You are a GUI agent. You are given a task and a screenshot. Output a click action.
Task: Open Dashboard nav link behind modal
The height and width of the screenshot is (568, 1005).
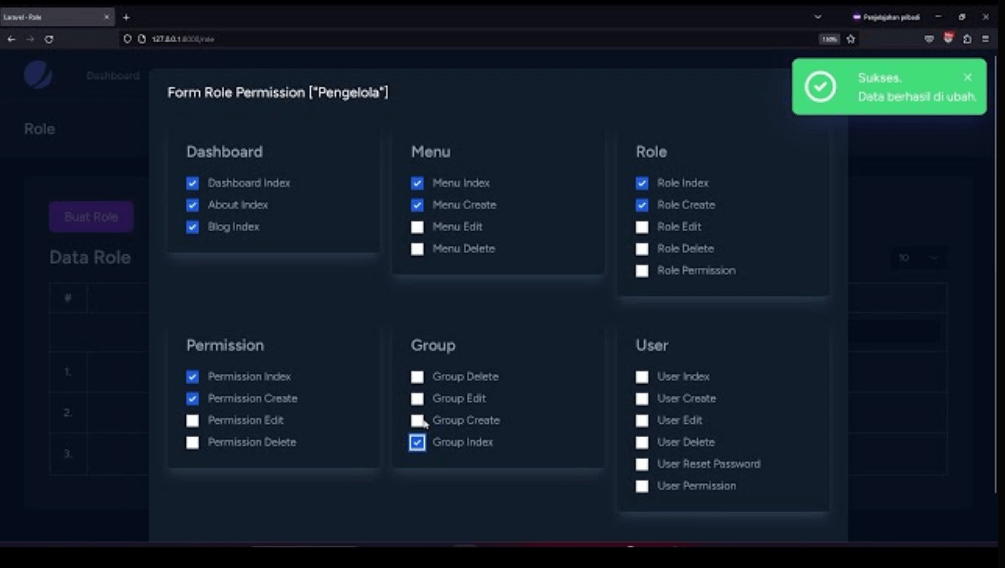tap(113, 76)
